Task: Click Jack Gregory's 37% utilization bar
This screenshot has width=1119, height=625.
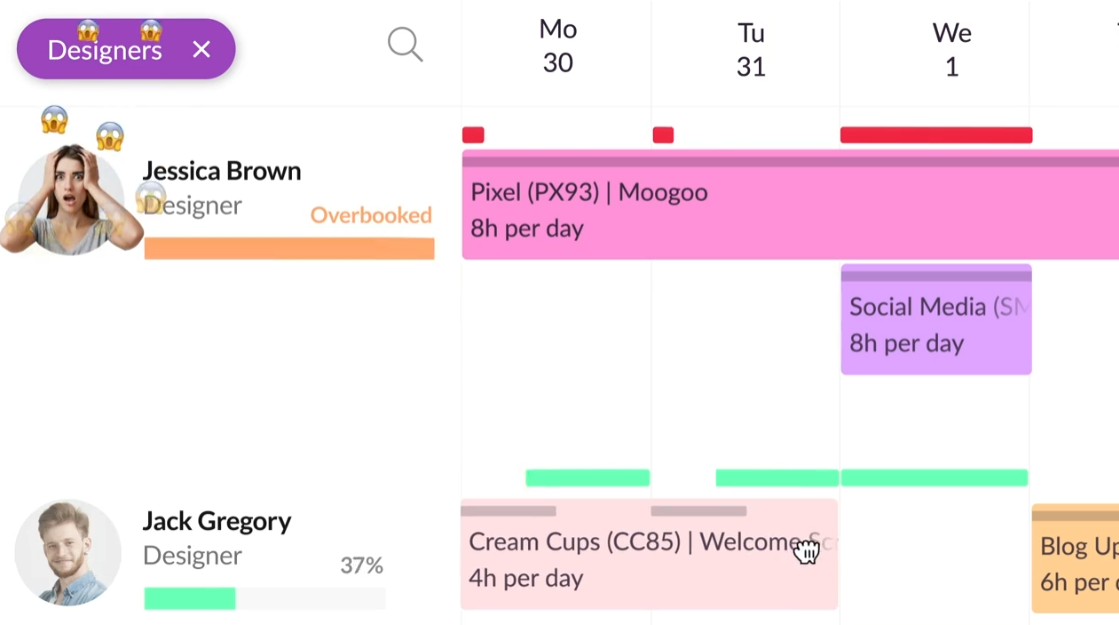Action: (265, 599)
